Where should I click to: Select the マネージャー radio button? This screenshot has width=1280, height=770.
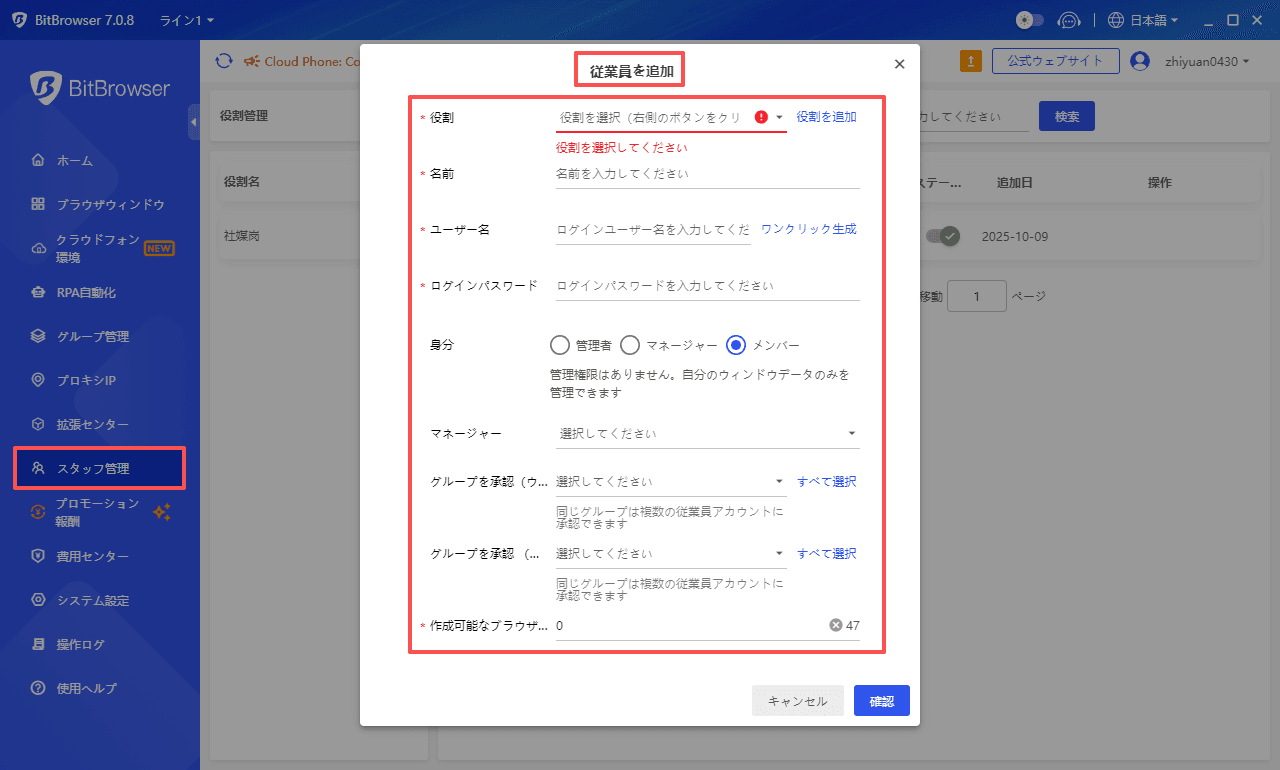(630, 345)
